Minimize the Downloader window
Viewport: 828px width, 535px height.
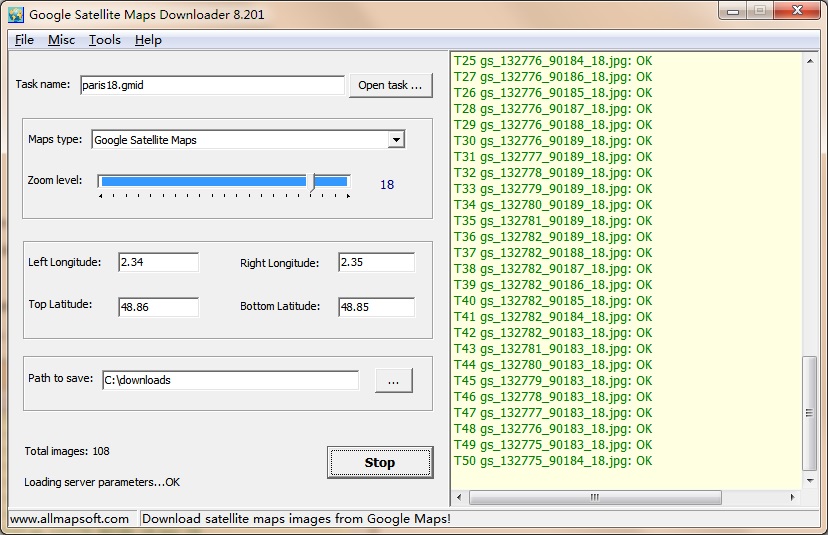pos(733,11)
